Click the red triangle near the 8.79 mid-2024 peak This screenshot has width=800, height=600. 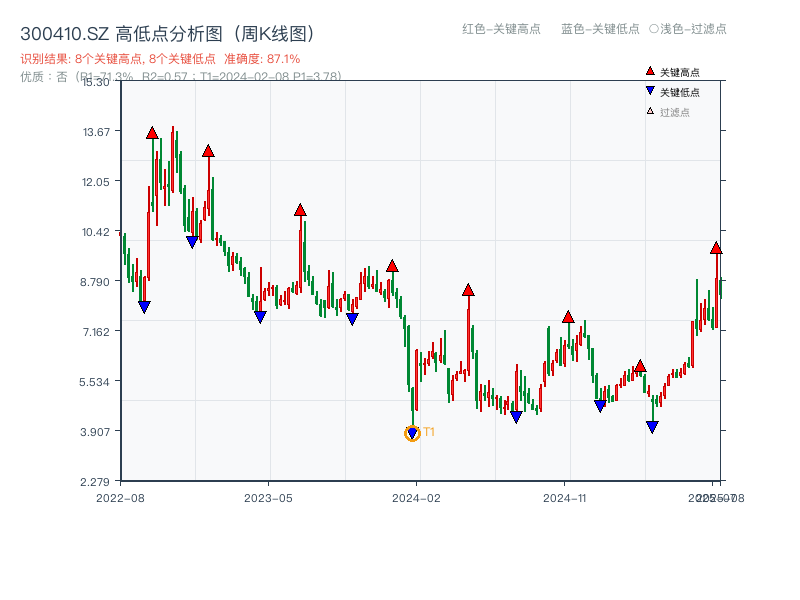[x=467, y=289]
